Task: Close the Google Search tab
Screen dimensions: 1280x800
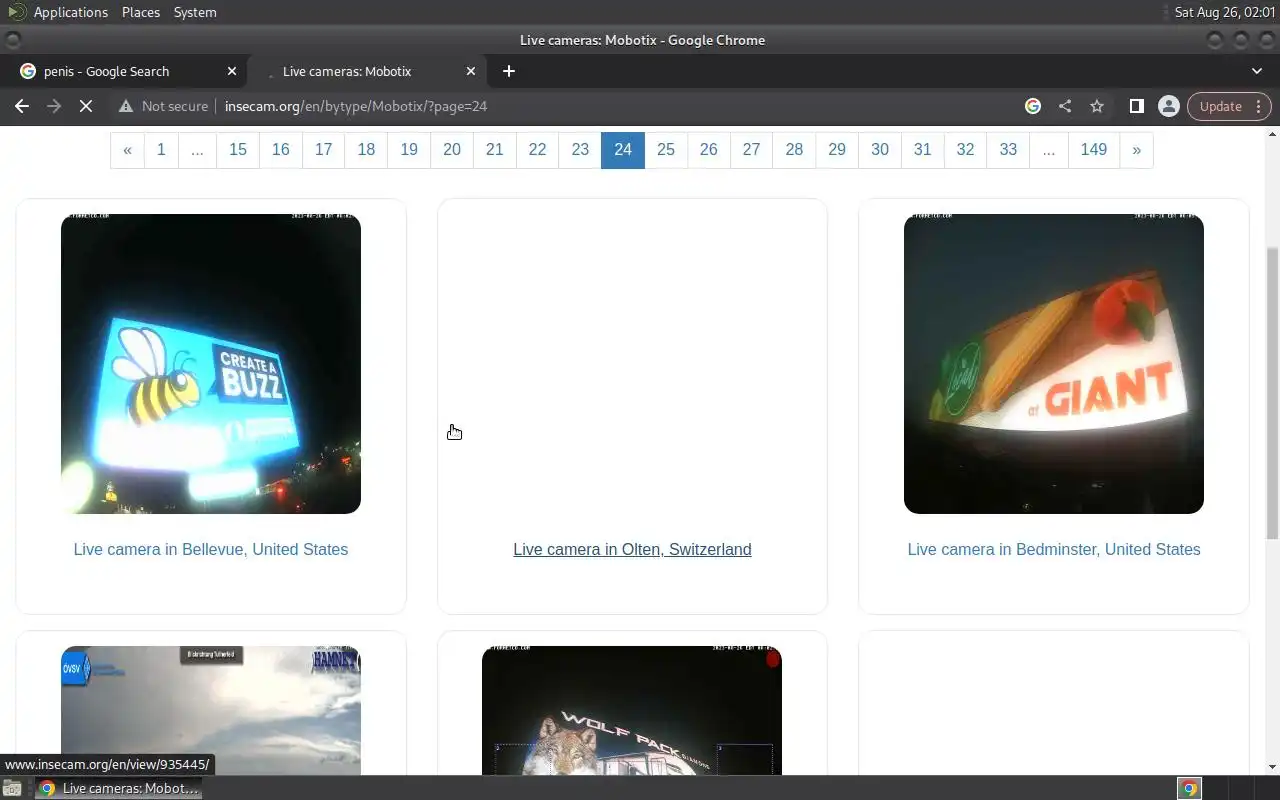Action: [x=232, y=71]
